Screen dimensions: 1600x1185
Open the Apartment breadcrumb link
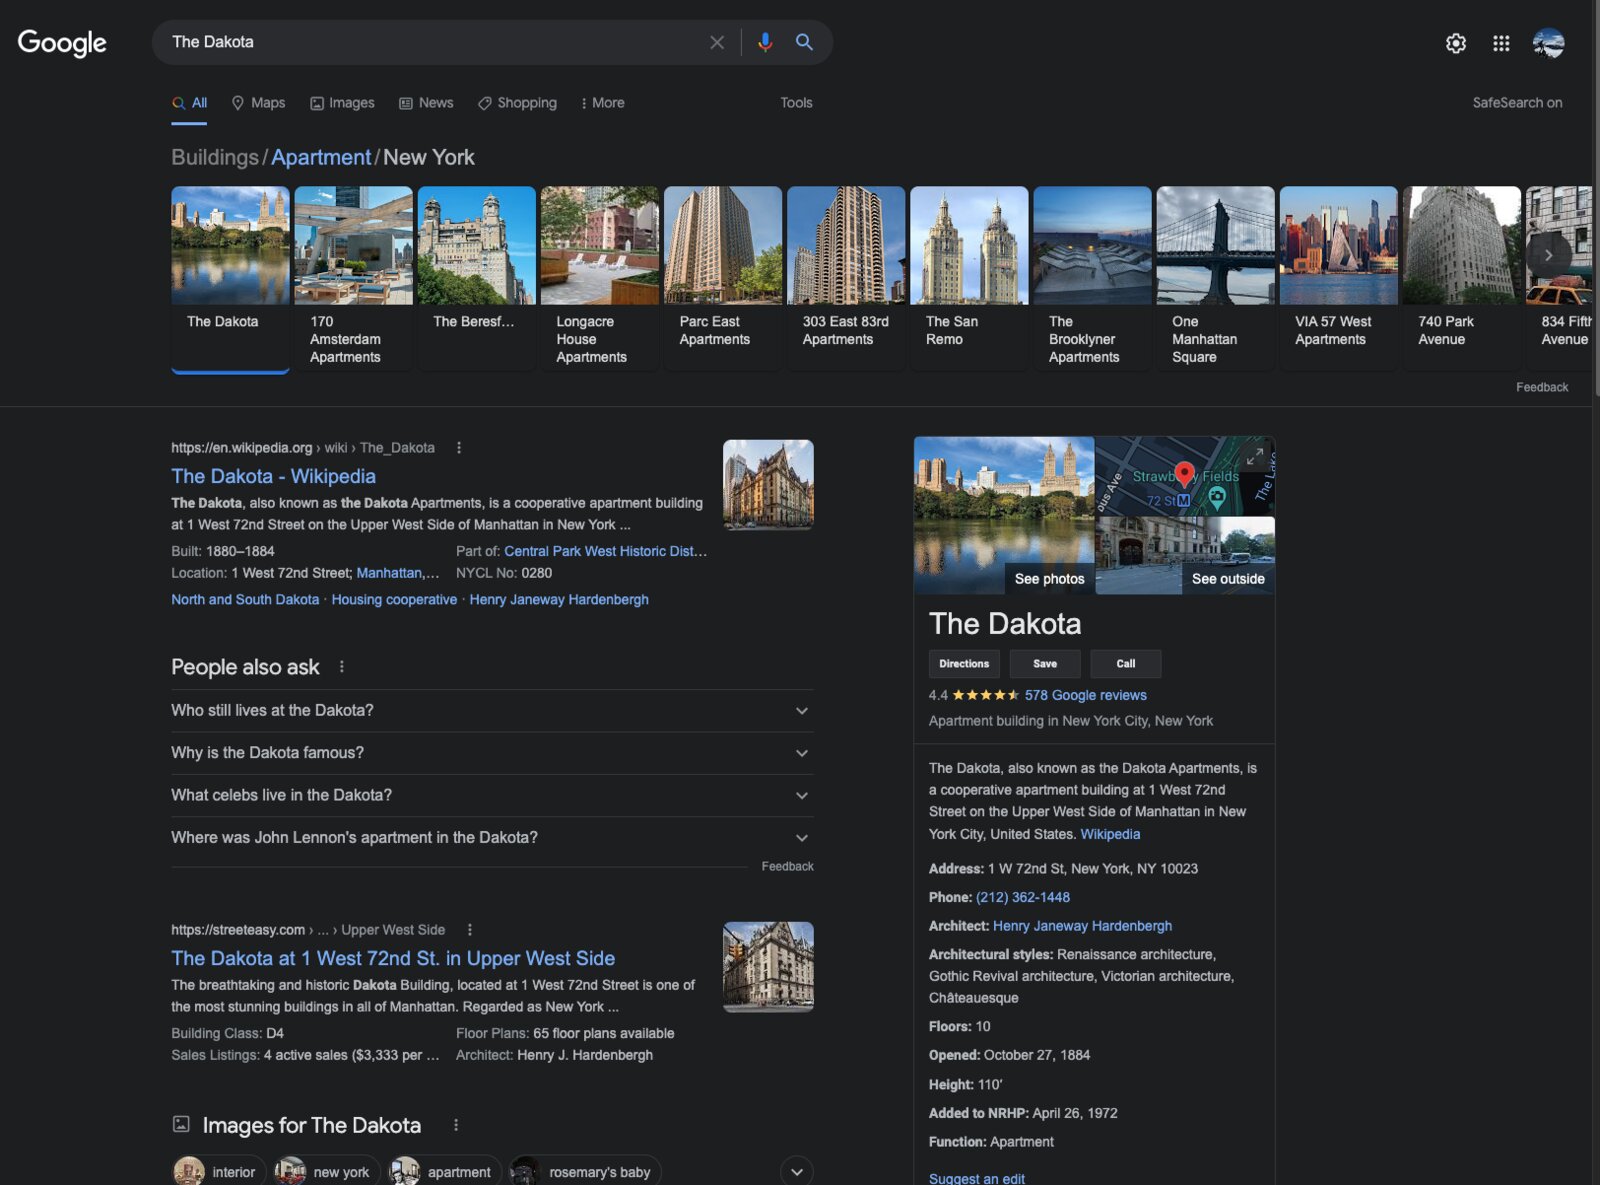click(x=321, y=158)
